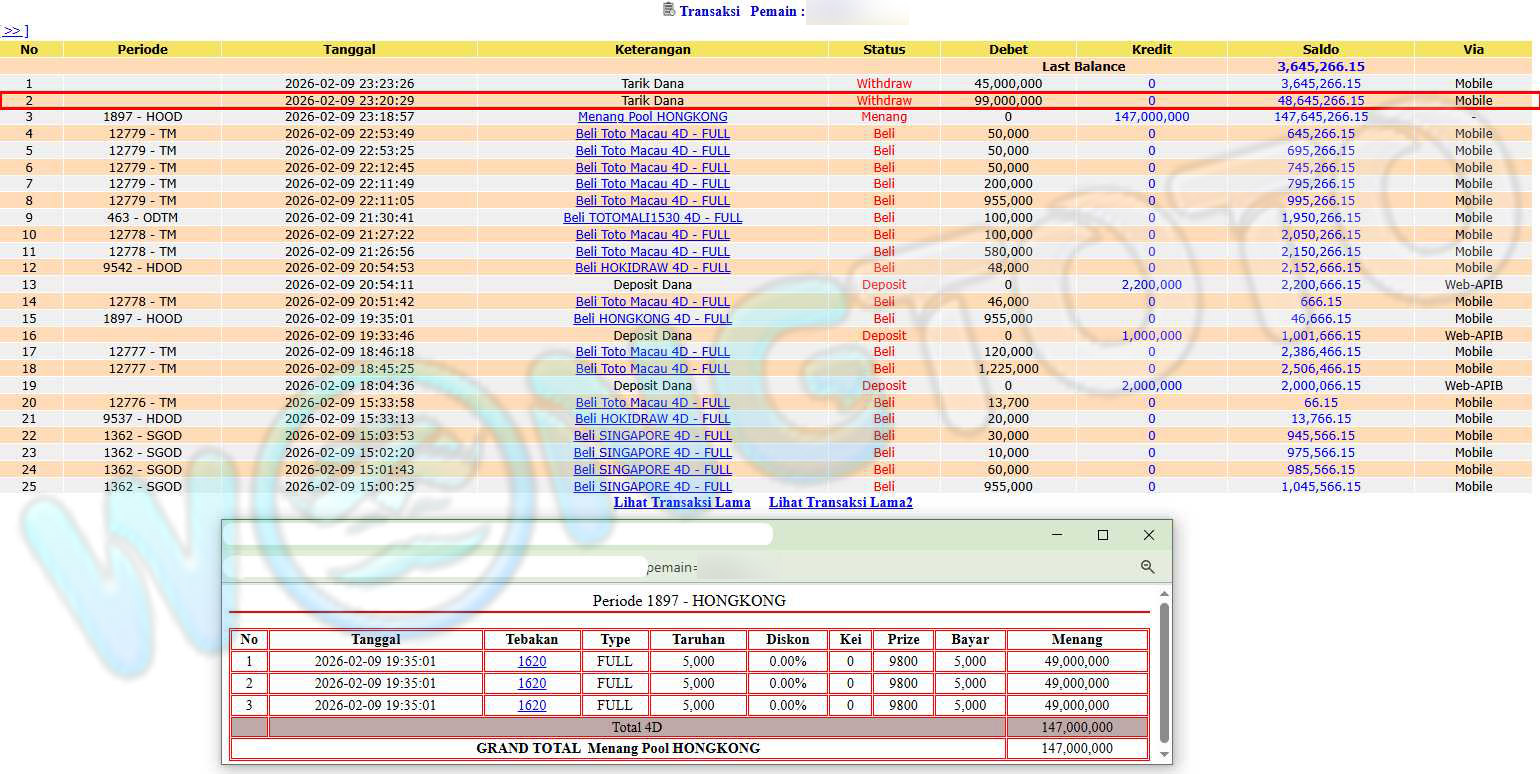
Task: Click the magnifier zoom icon in popup
Action: point(1147,567)
